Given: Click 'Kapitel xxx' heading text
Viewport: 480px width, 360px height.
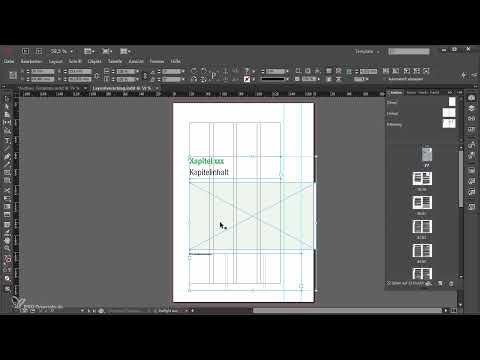Looking at the screenshot, I should (206, 161).
